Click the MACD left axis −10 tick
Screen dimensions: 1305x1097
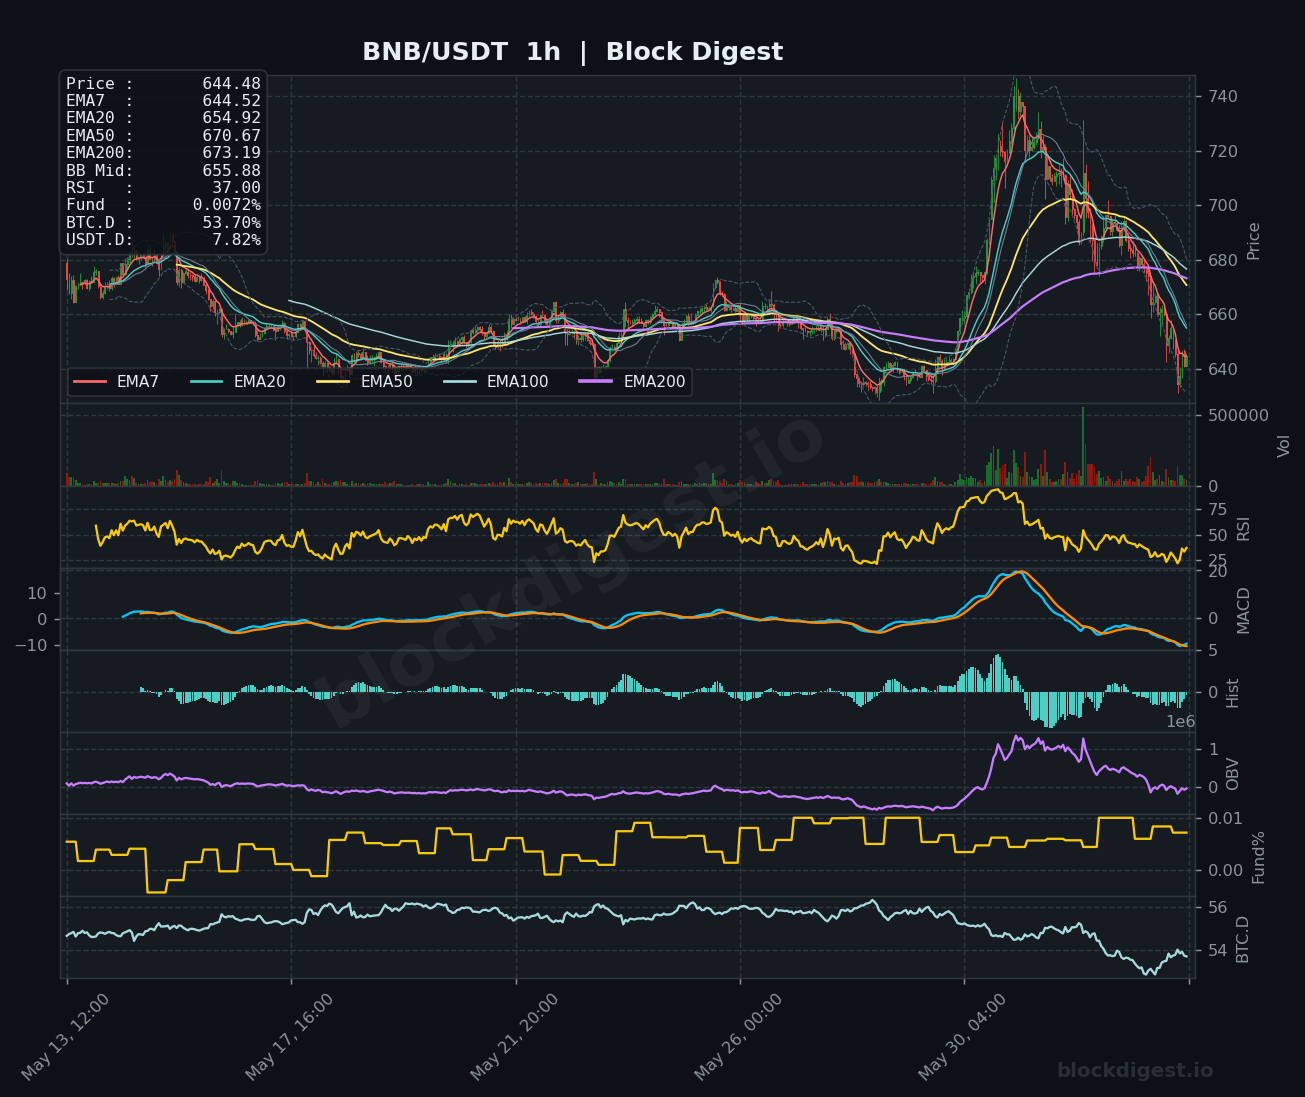(x=30, y=646)
